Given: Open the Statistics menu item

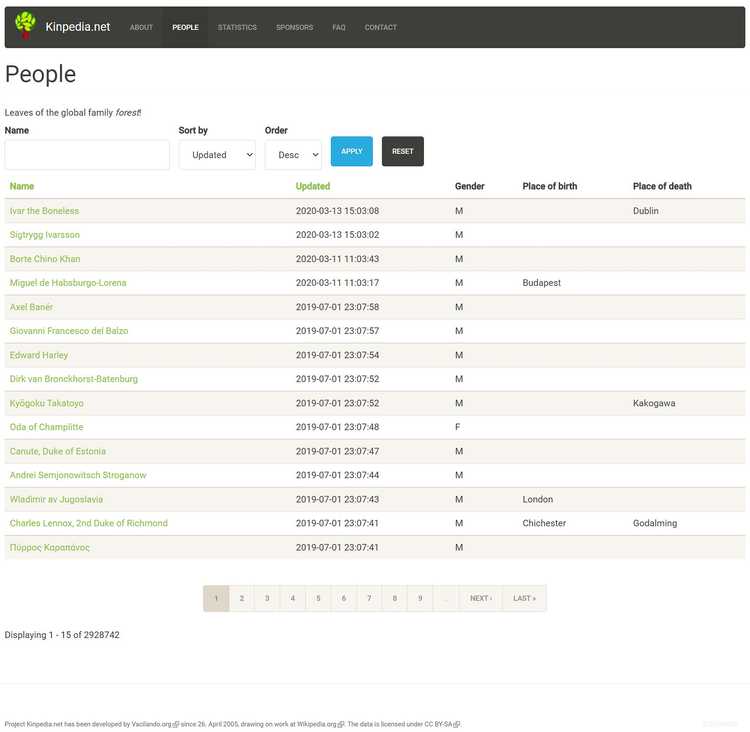Looking at the screenshot, I should click(x=237, y=28).
